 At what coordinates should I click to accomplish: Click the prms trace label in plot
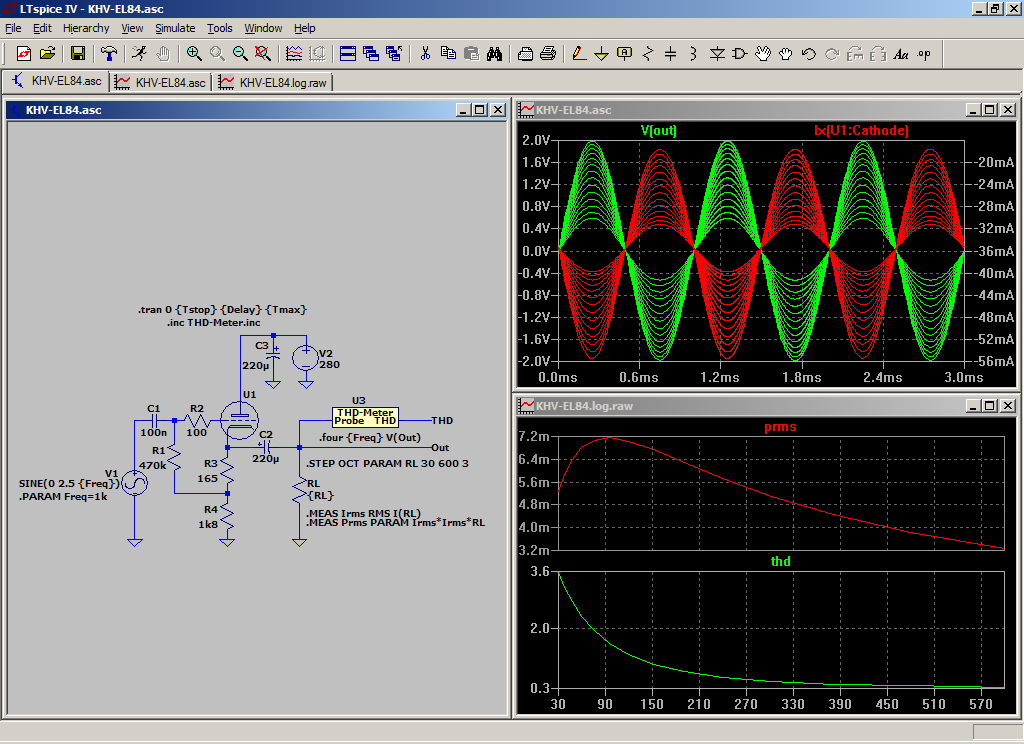(780, 427)
